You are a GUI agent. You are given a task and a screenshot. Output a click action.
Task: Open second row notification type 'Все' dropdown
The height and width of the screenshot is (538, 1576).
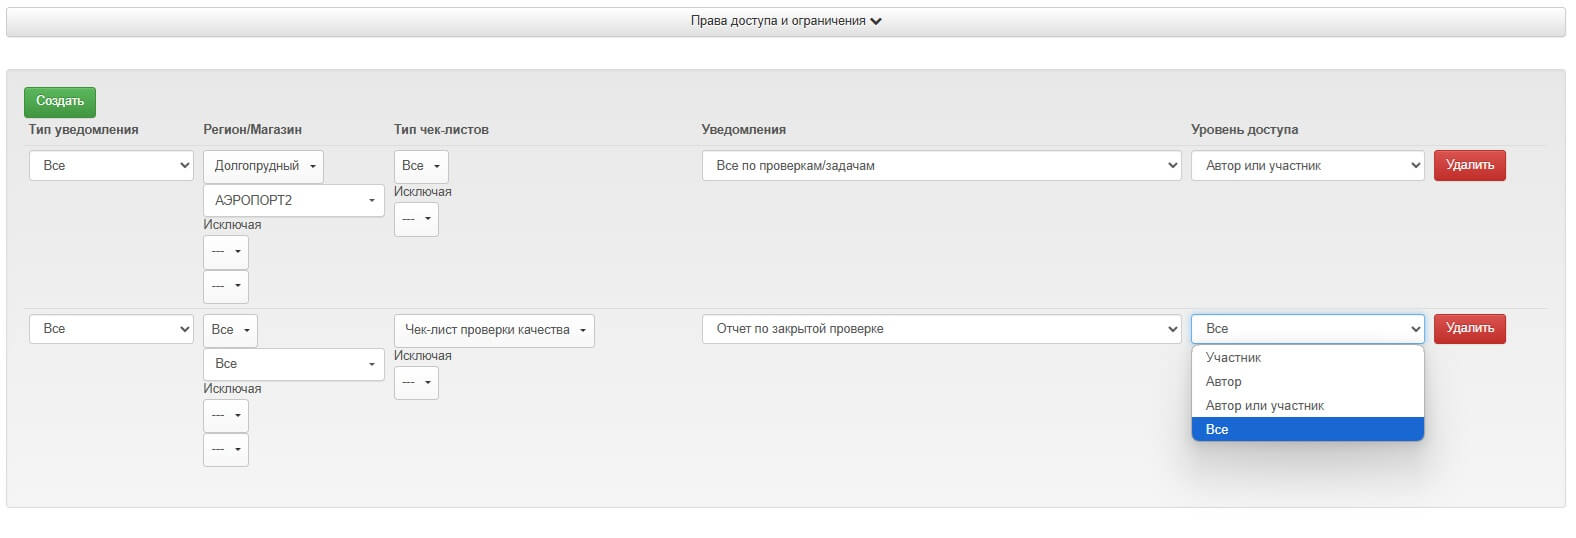(x=111, y=329)
